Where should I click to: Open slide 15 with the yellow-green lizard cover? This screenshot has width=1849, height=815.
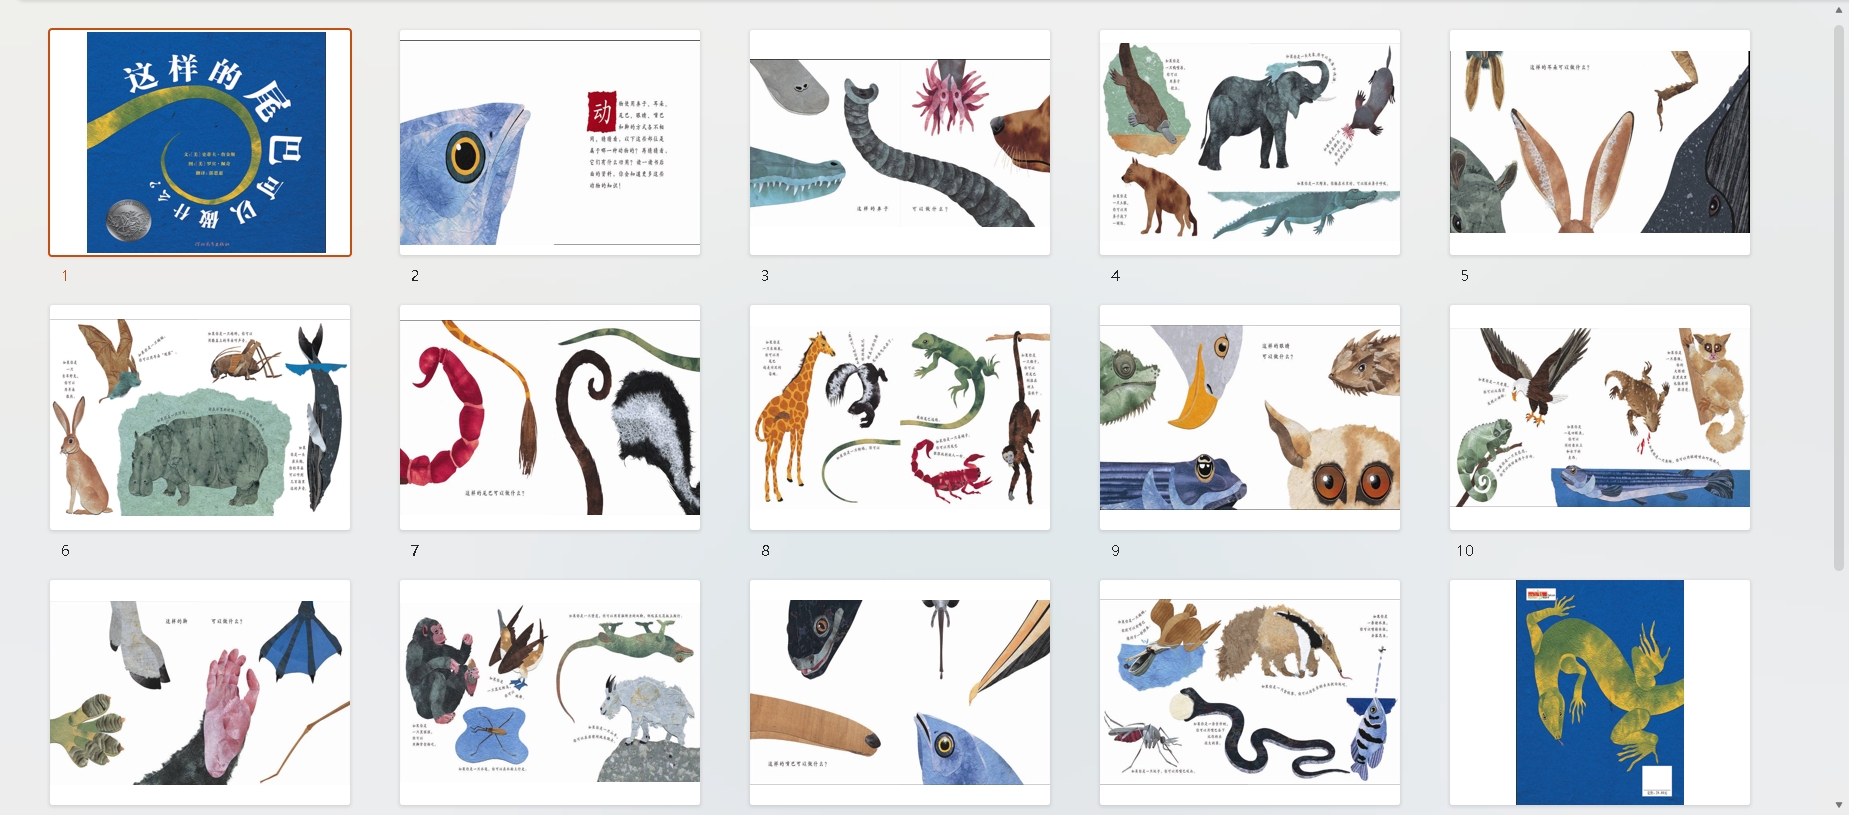click(x=1600, y=692)
